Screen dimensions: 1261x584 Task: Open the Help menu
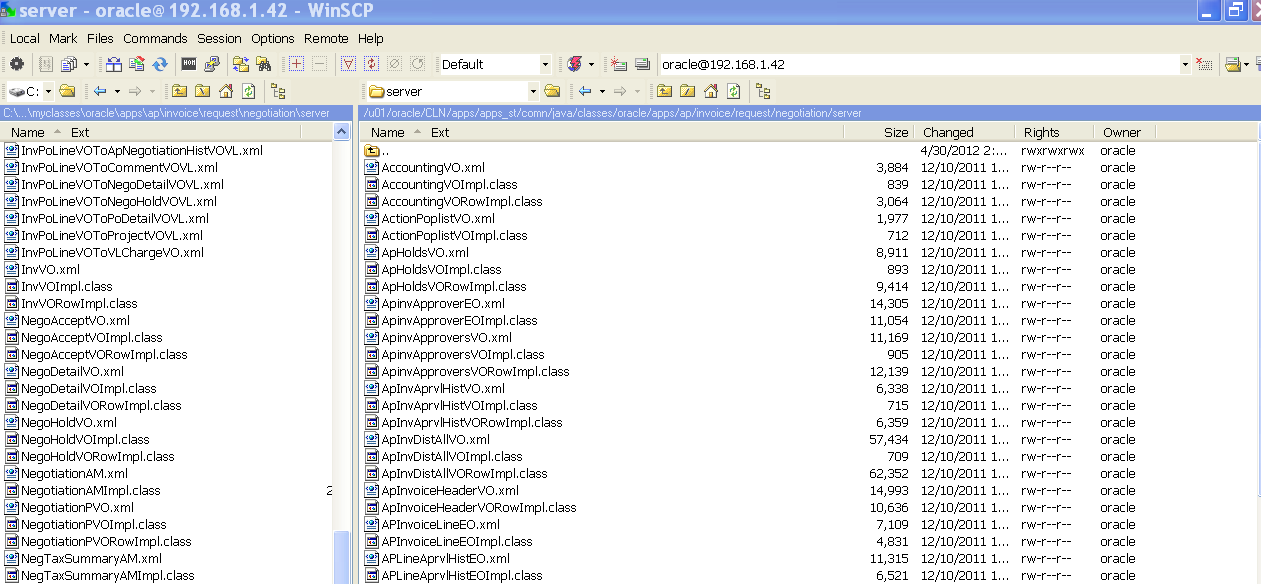point(371,38)
